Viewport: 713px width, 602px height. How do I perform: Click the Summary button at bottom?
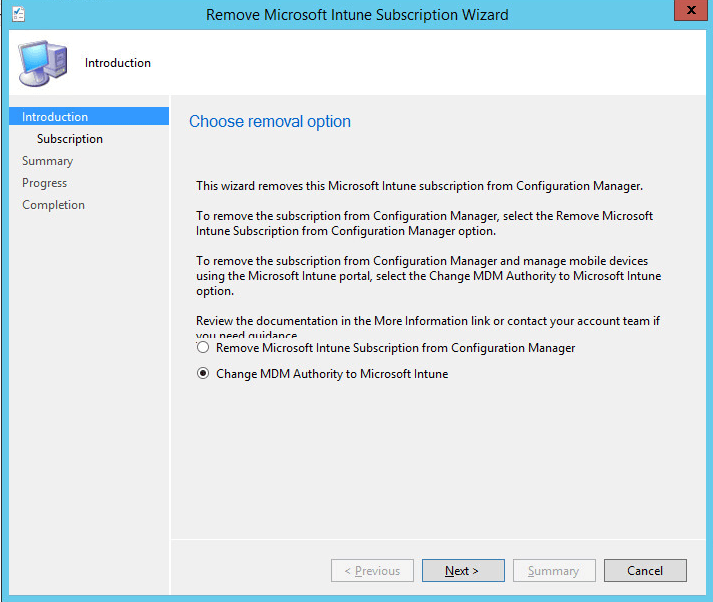pyautogui.click(x=554, y=570)
